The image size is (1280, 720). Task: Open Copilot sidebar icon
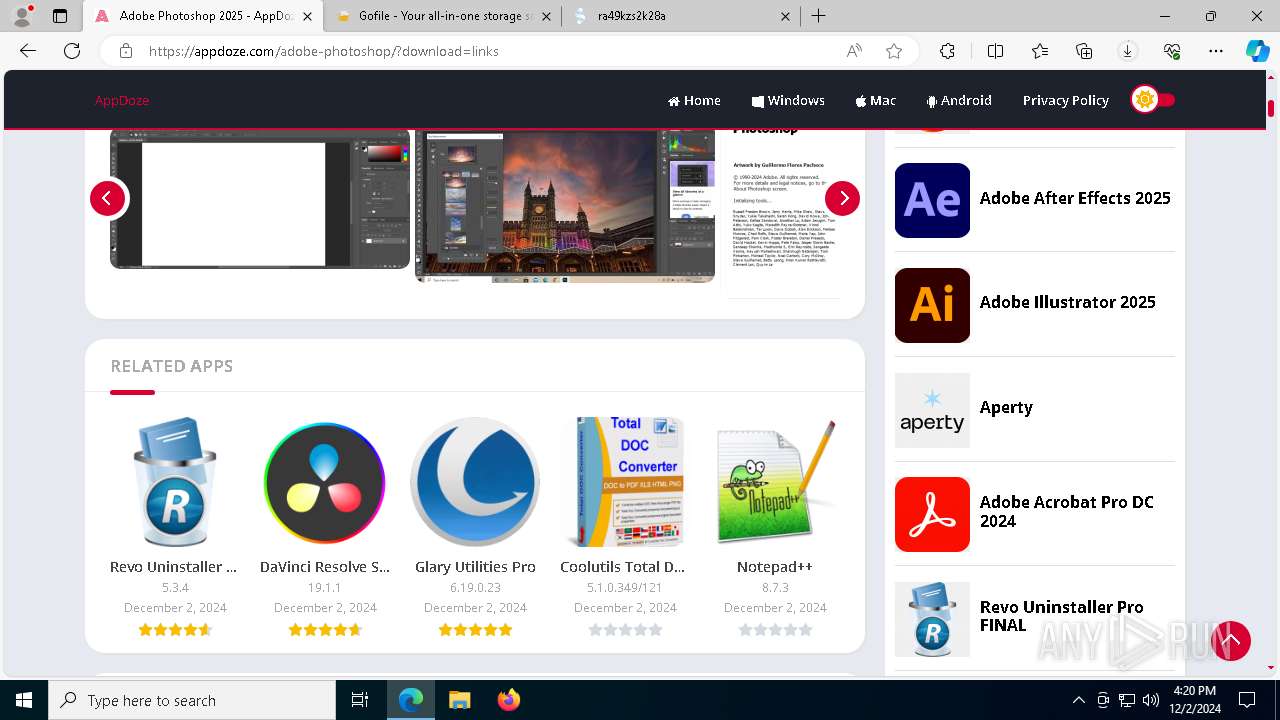tap(1257, 51)
